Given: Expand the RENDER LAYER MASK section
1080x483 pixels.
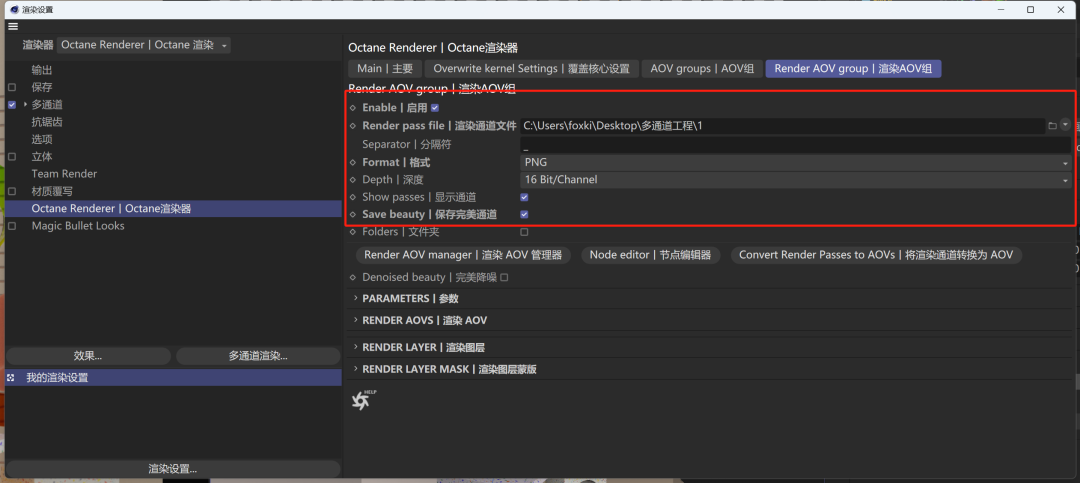Looking at the screenshot, I should tap(355, 369).
